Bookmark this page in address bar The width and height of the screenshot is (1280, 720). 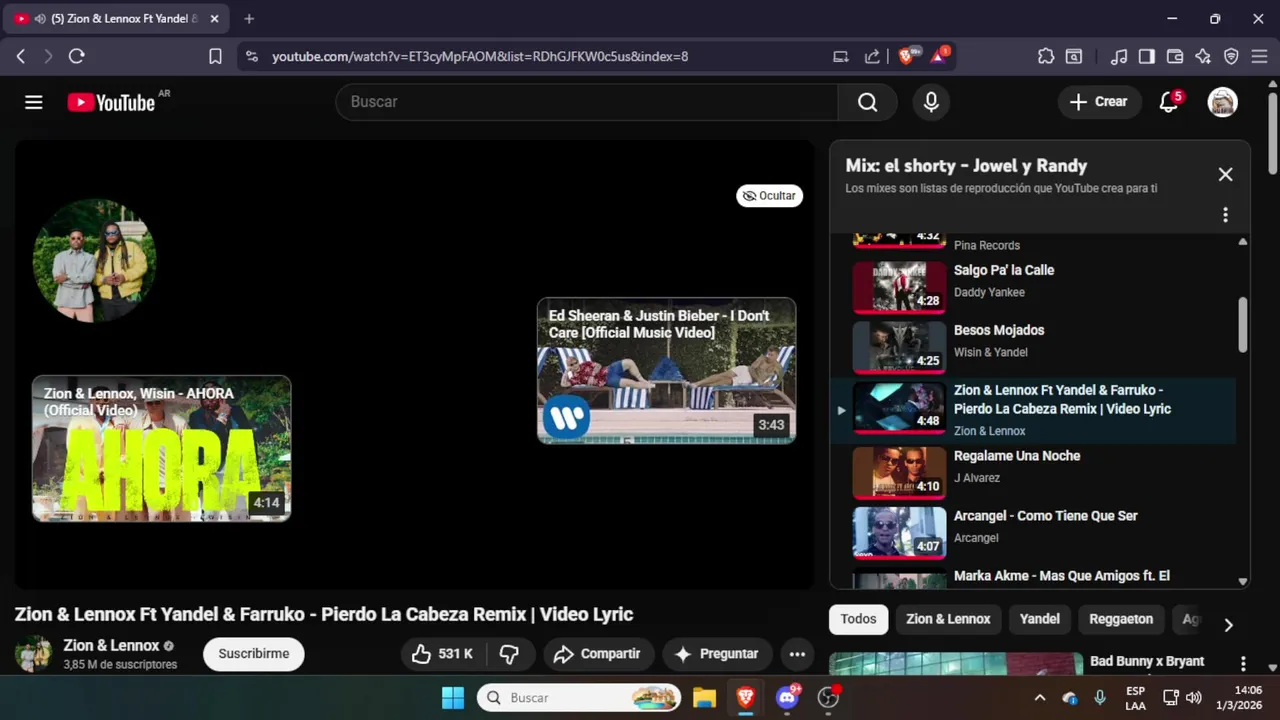point(215,57)
